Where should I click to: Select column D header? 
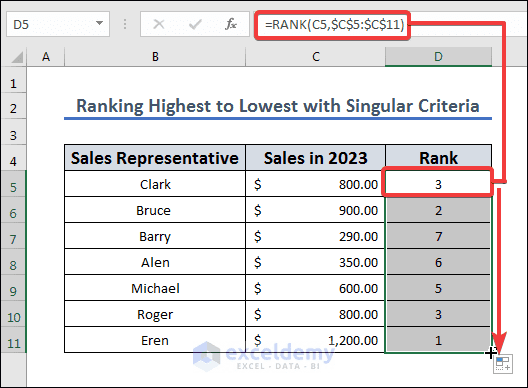(438, 57)
